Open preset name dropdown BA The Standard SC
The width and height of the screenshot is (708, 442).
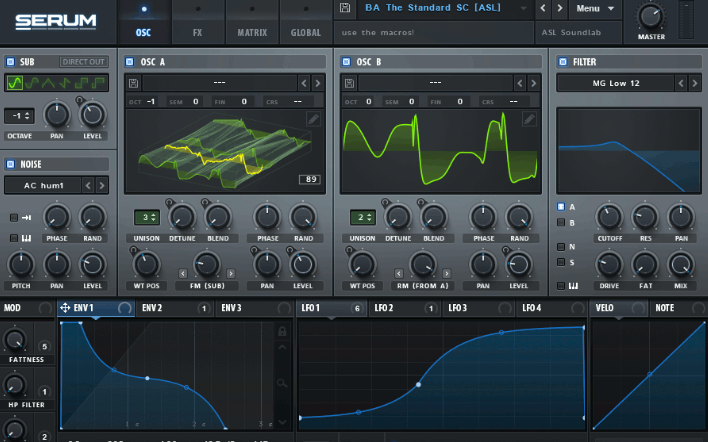pyautogui.click(x=444, y=8)
